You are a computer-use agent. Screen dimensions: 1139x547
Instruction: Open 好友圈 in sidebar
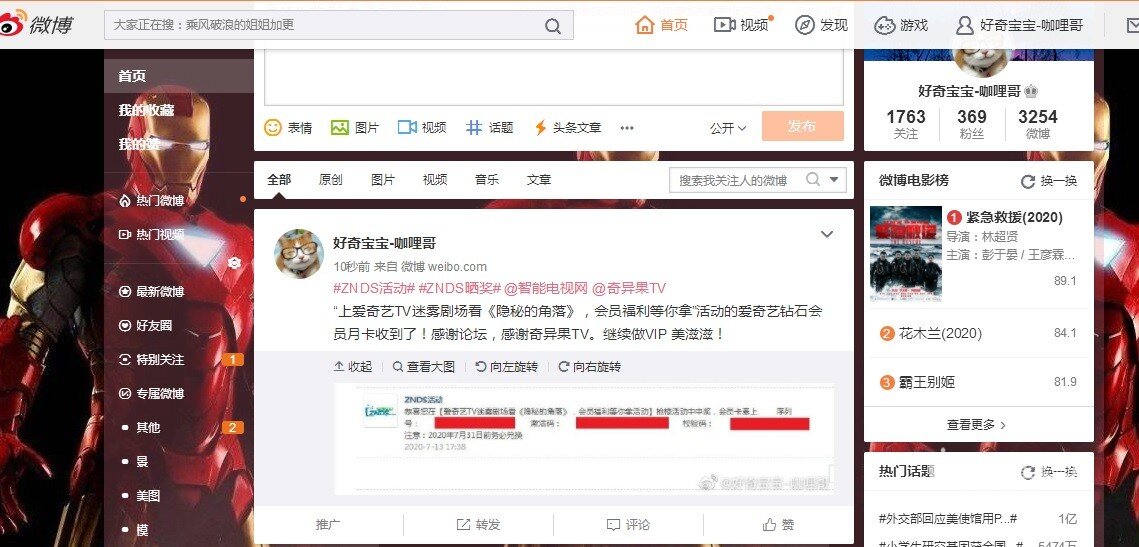(147, 325)
